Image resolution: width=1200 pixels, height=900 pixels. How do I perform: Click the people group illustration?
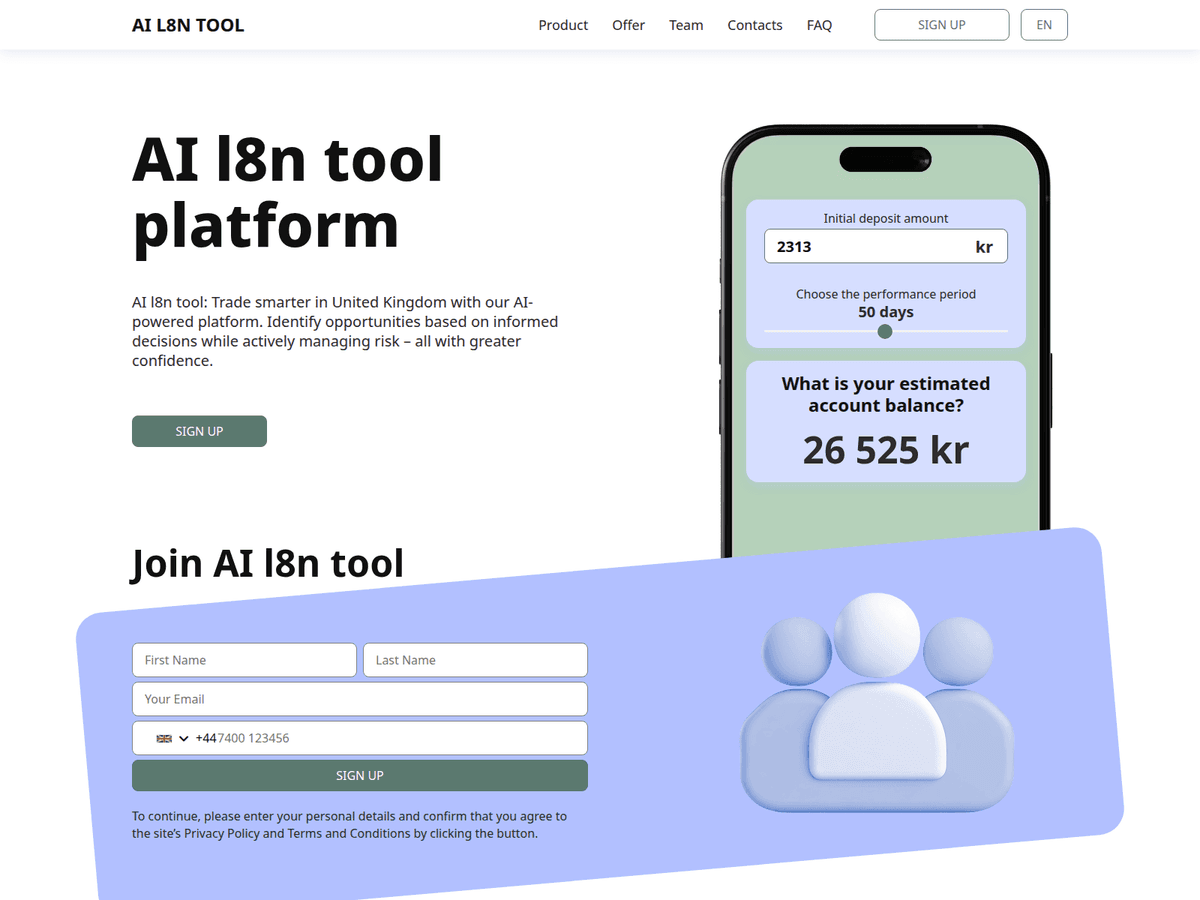tap(878, 703)
